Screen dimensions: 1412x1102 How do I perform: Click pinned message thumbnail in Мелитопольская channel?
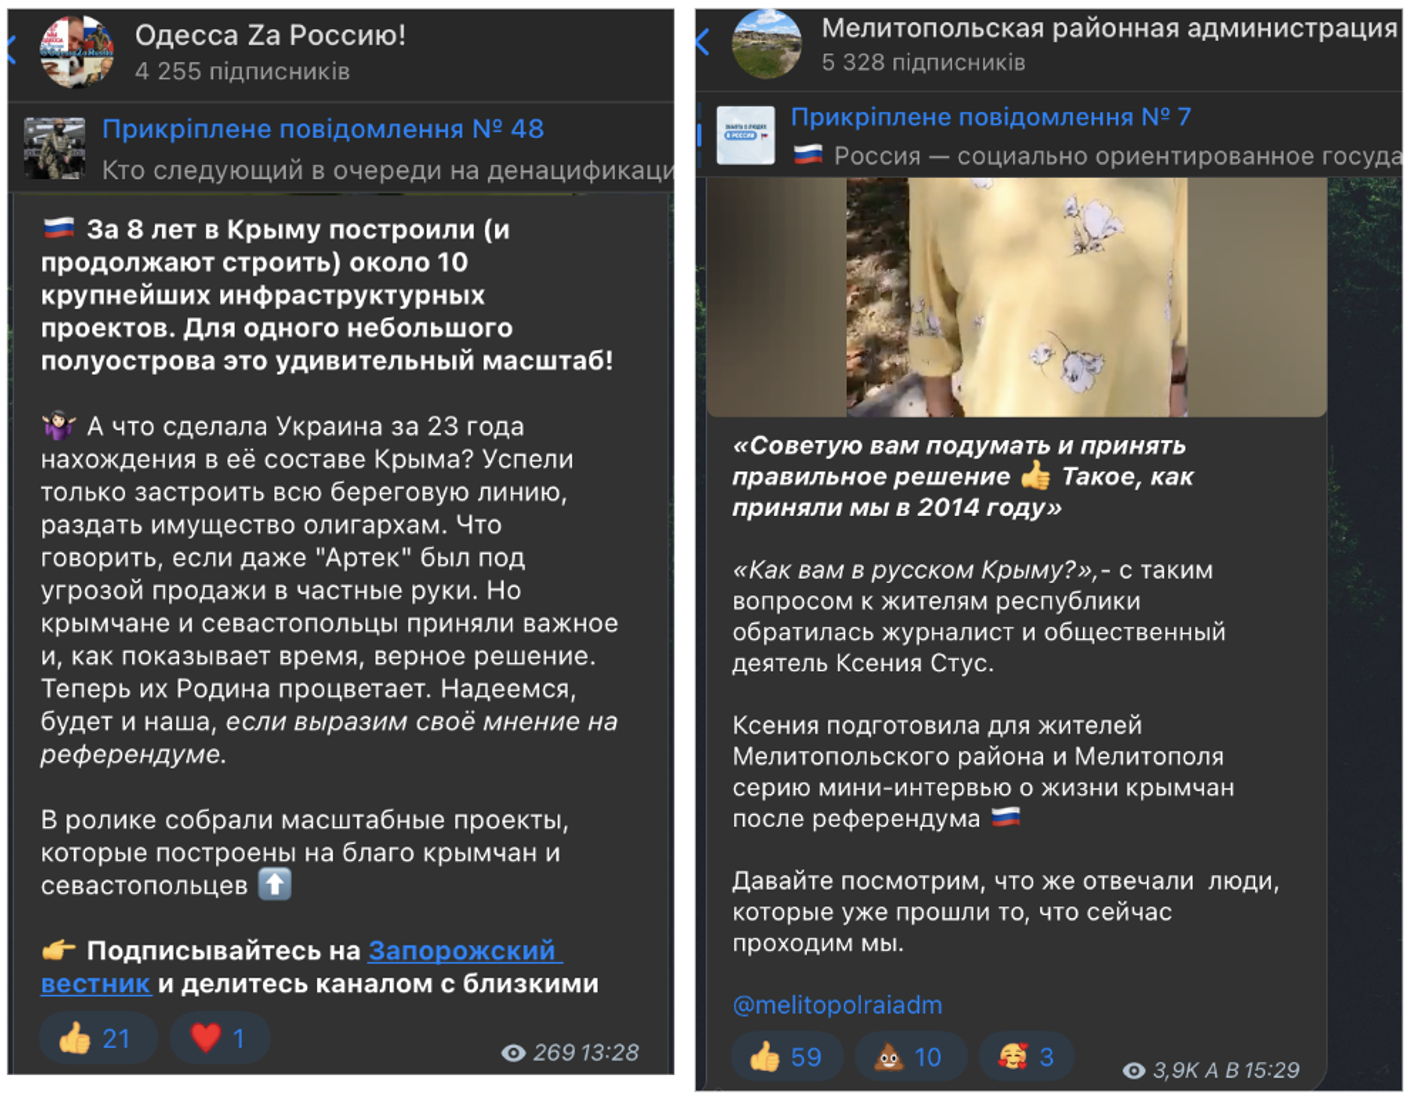[x=746, y=135]
